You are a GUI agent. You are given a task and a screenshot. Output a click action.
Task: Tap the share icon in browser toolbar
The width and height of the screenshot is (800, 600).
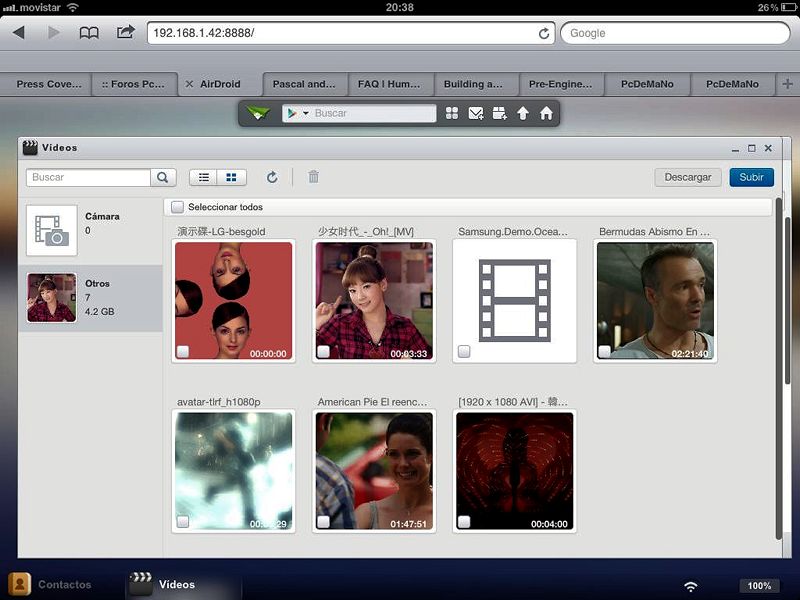pyautogui.click(x=126, y=32)
